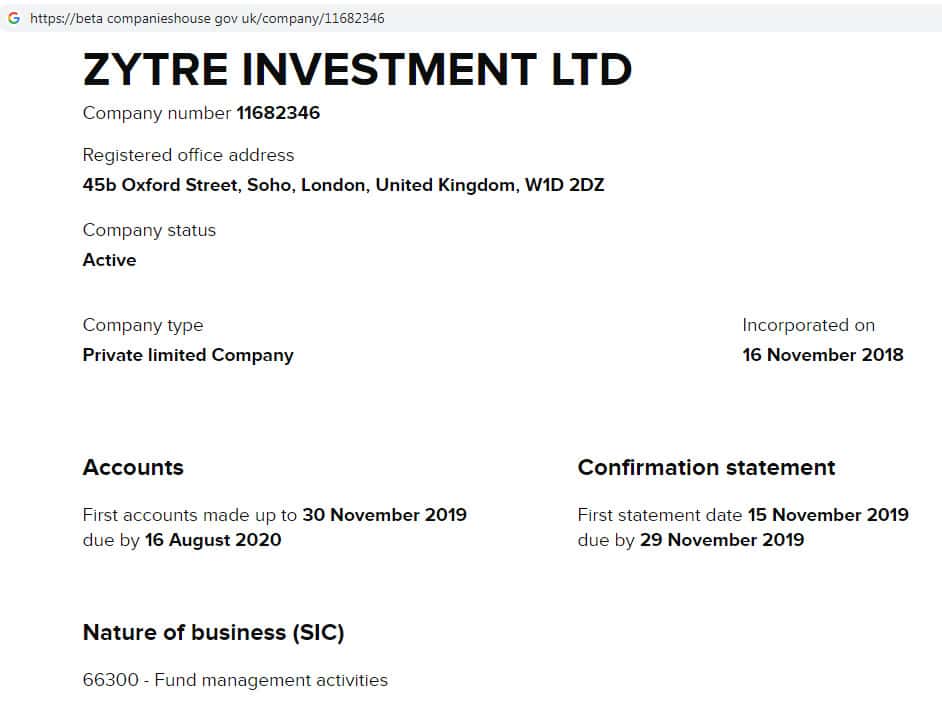942x712 pixels.
Task: Click the Company type label
Action: click(142, 325)
